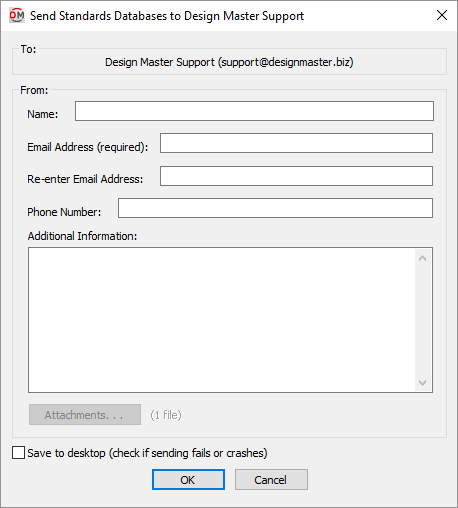The width and height of the screenshot is (458, 508).
Task: Click the 'Name:' field label
Action: point(43,114)
